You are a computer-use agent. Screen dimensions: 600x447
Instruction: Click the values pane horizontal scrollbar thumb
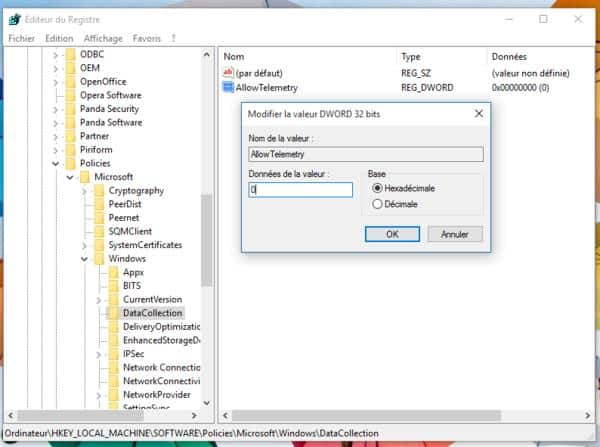click(366, 415)
